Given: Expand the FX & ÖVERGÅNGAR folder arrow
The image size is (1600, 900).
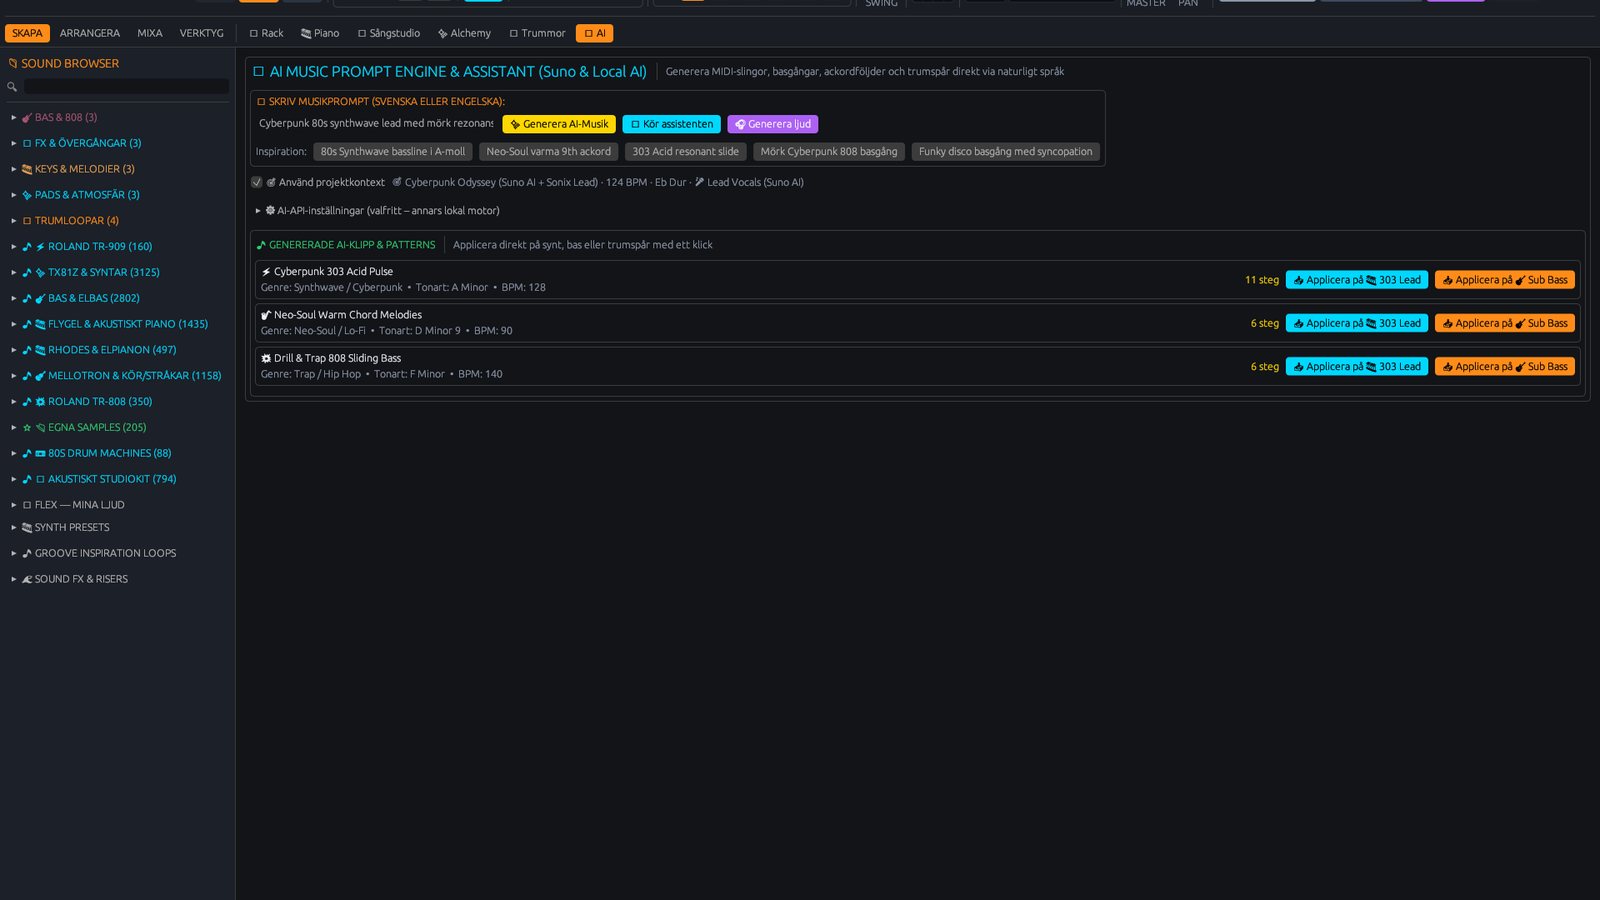Looking at the screenshot, I should [x=14, y=143].
